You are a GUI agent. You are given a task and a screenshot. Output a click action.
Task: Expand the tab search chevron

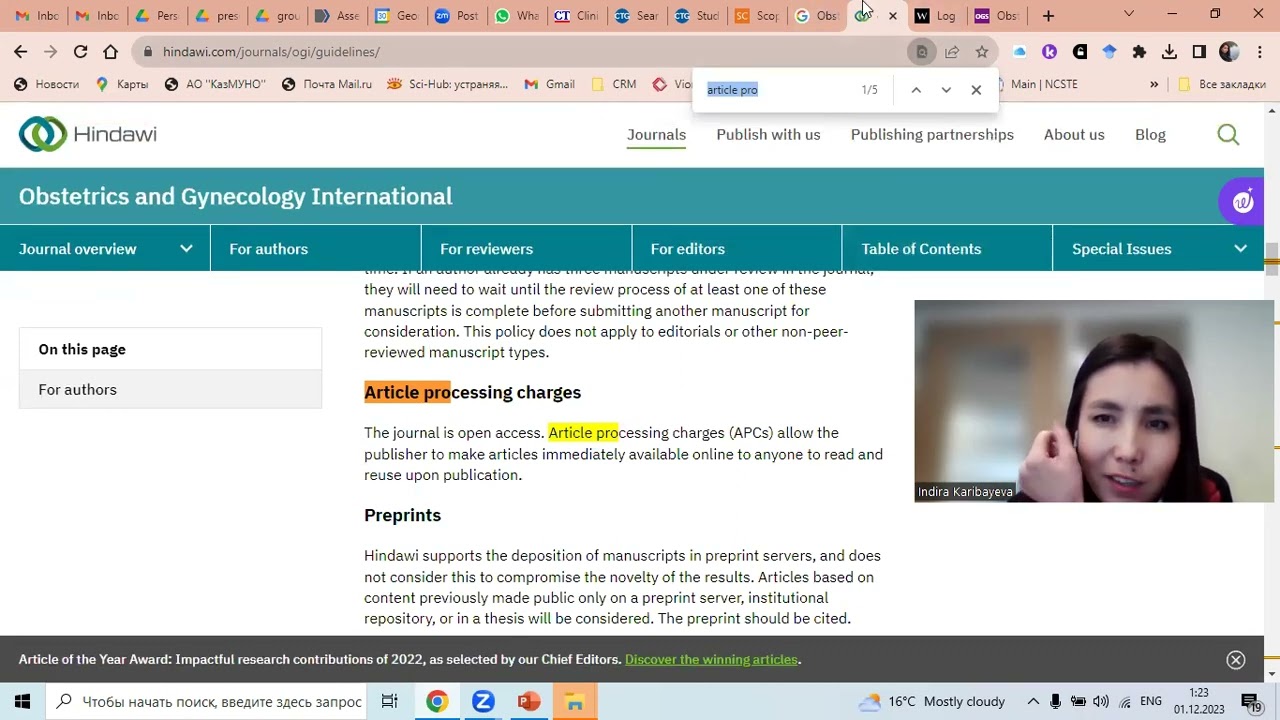click(1129, 15)
